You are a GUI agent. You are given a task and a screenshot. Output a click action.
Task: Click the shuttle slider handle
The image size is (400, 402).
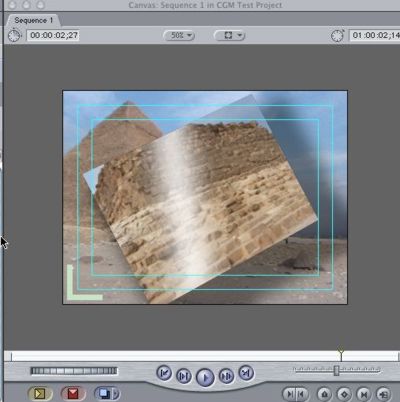pyautogui.click(x=337, y=370)
